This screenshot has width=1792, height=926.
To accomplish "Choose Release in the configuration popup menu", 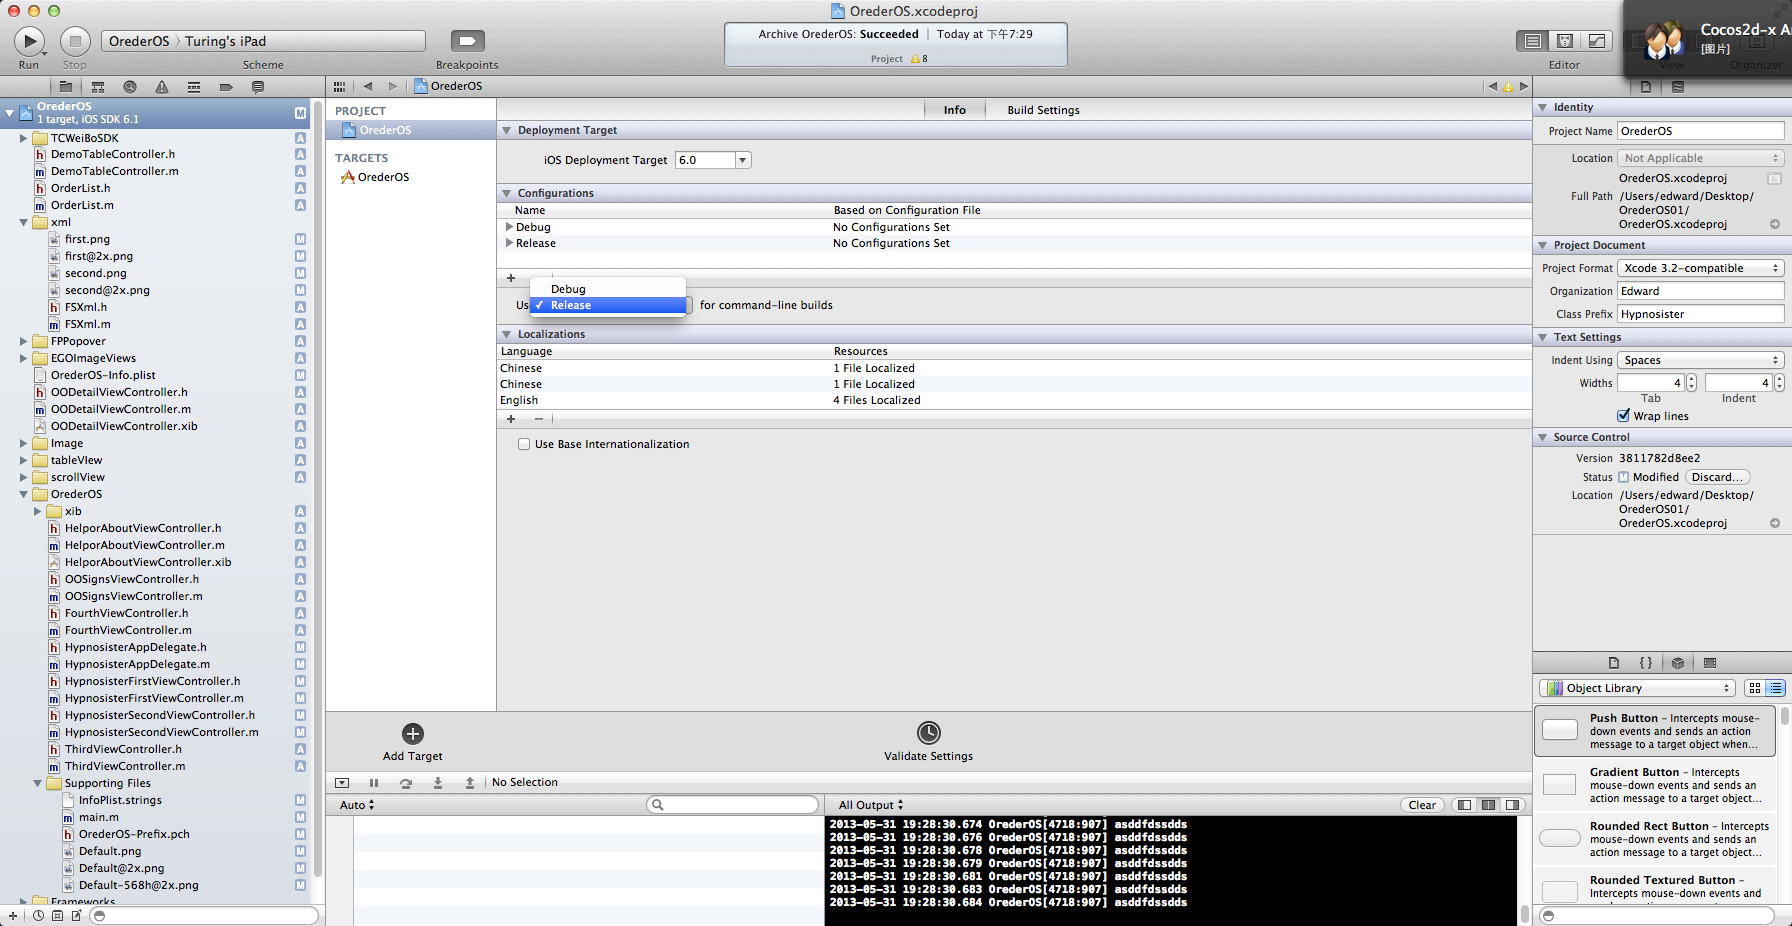I will 608,305.
